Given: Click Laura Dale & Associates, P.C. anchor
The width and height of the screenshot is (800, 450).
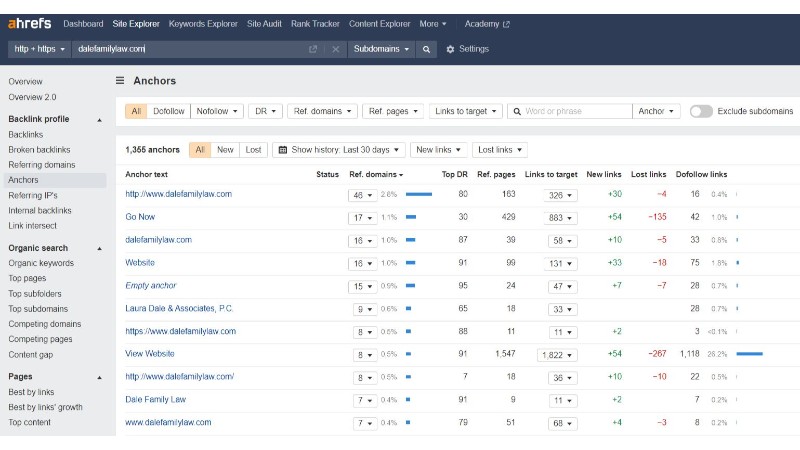Looking at the screenshot, I should (179, 308).
